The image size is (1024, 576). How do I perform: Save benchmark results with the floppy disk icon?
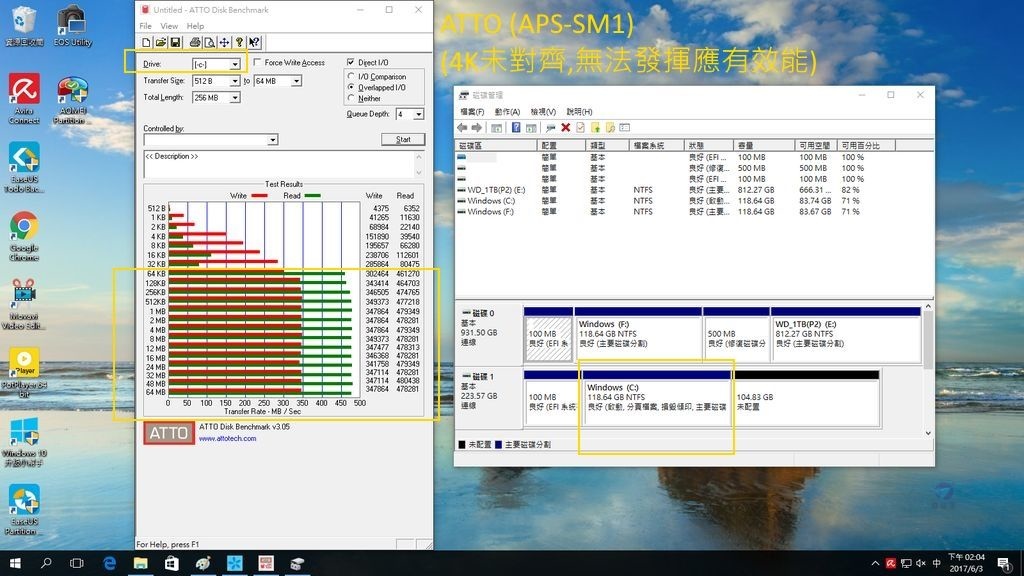[175, 42]
